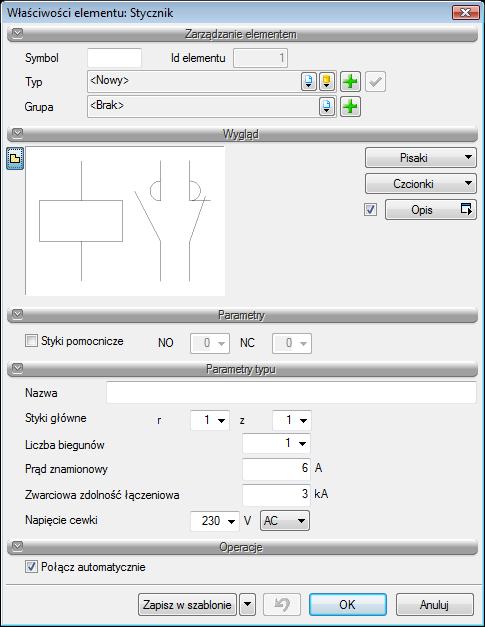Open the Liczba biegunów dropdown
Viewport: 485px width, 627px height.
tap(276, 443)
